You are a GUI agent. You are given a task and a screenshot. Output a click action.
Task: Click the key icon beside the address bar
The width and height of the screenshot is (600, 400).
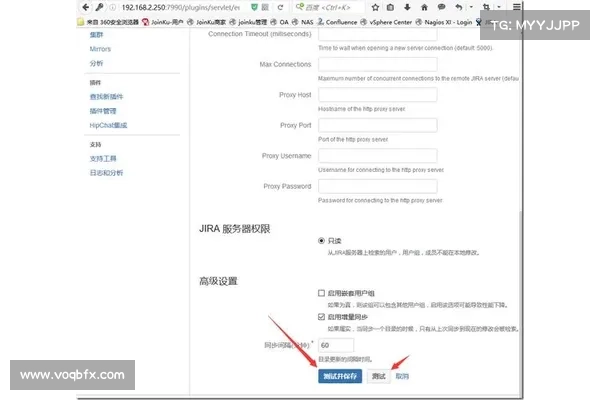(x=99, y=7)
